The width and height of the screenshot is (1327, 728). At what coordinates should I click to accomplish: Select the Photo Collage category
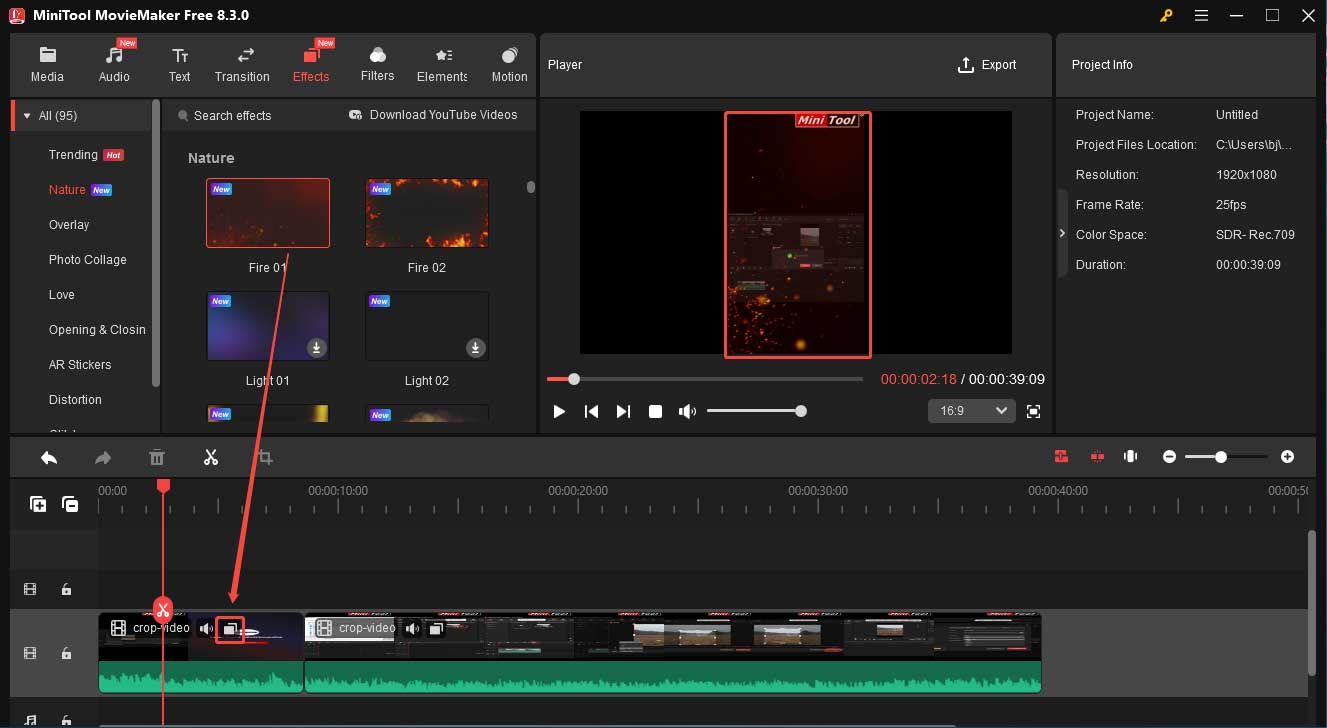tap(88, 260)
